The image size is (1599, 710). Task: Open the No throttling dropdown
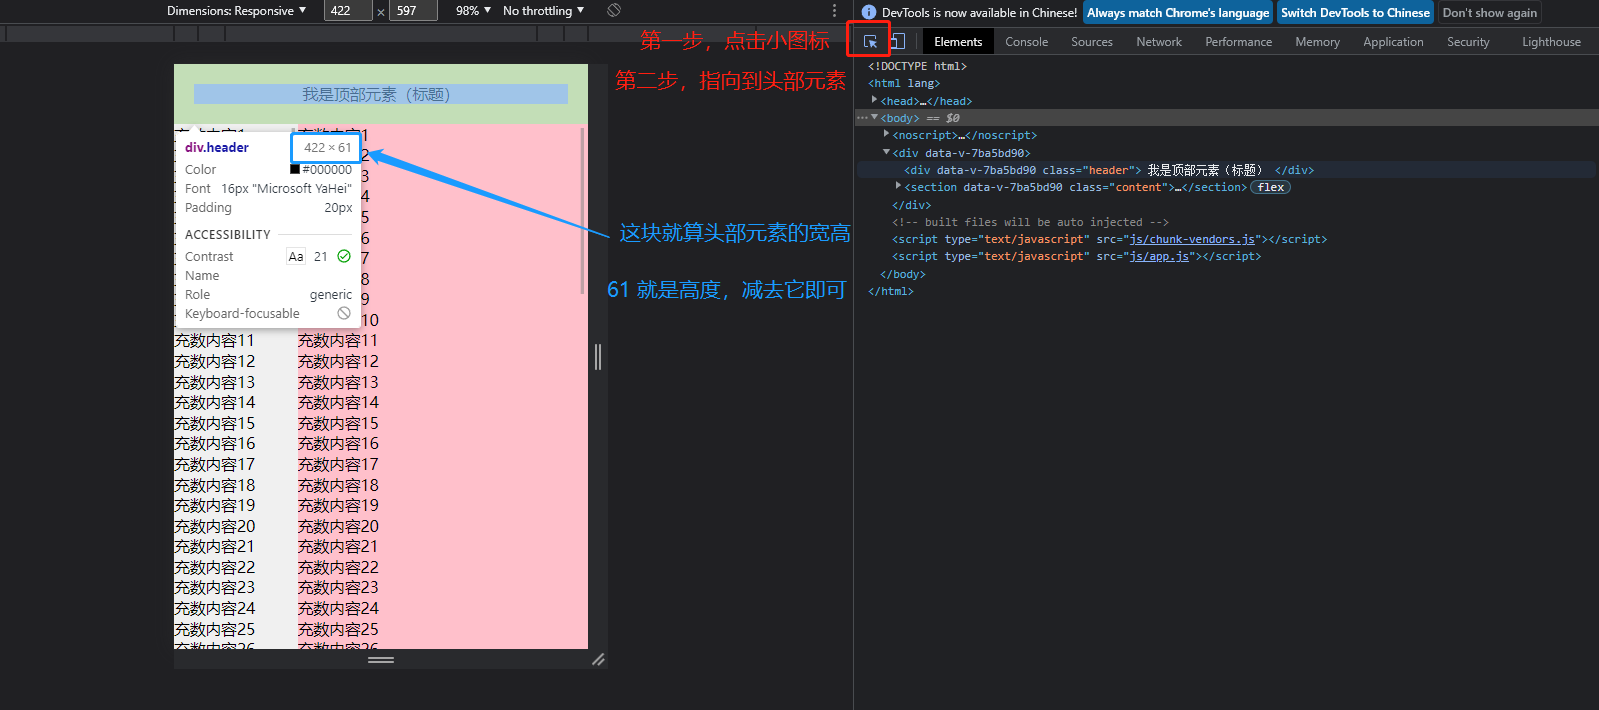tap(543, 11)
